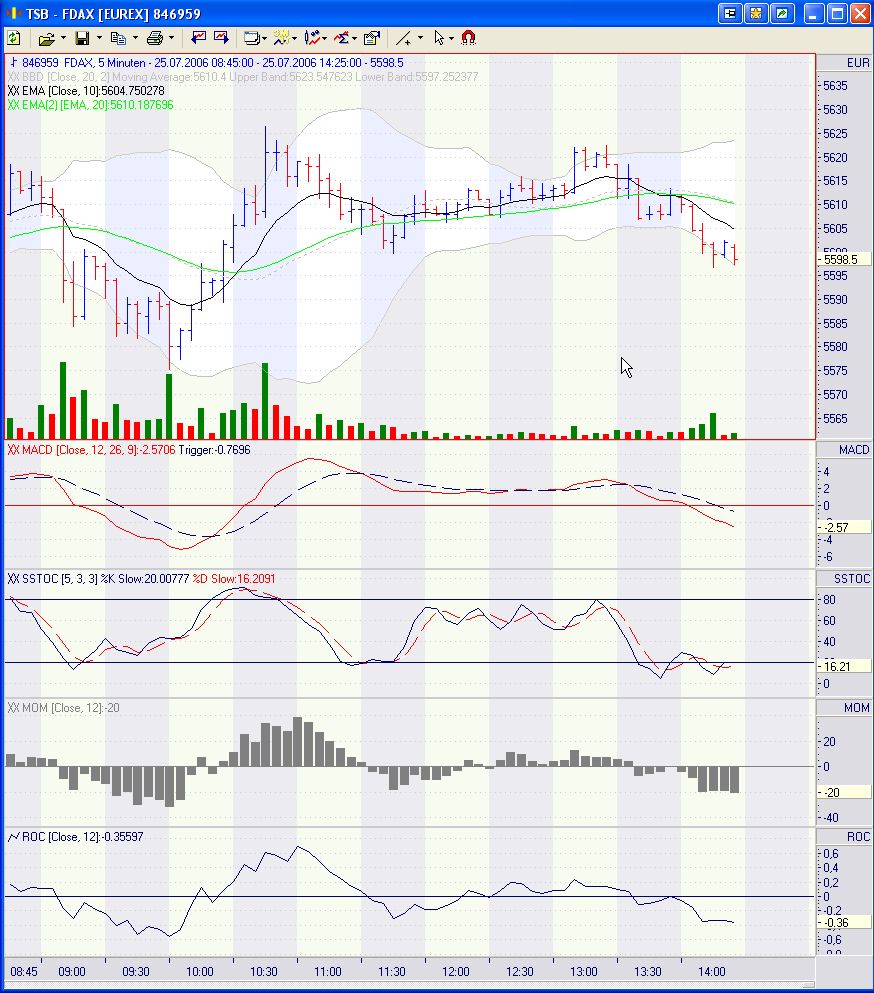Open the file open dropdown arrow
Screen dimensions: 874x993
pyautogui.click(x=63, y=37)
